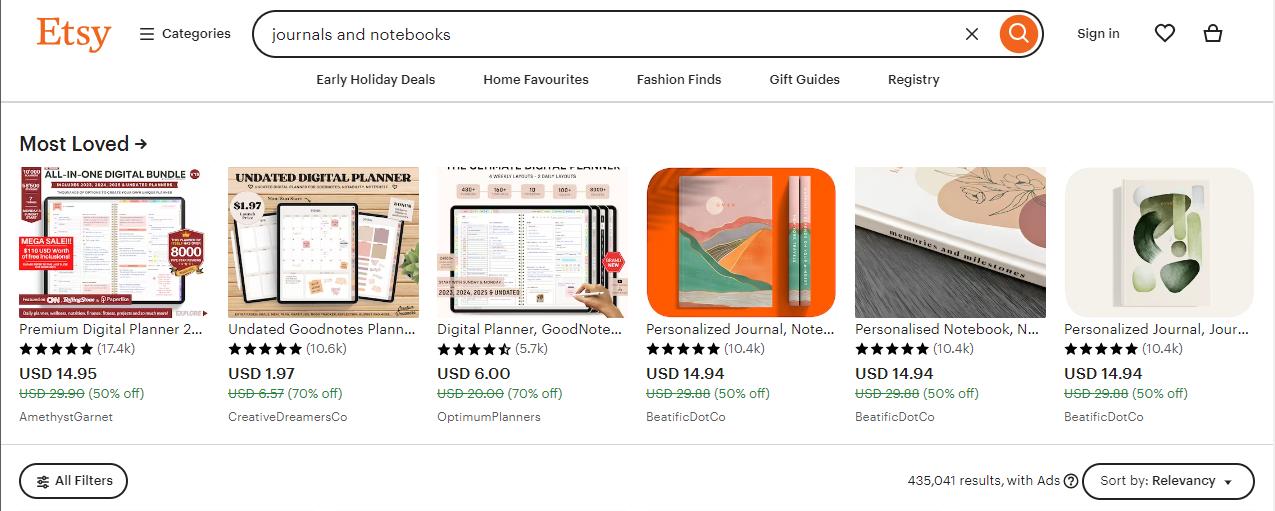Click the Sign in button
This screenshot has height=511, width=1275.
click(1098, 34)
